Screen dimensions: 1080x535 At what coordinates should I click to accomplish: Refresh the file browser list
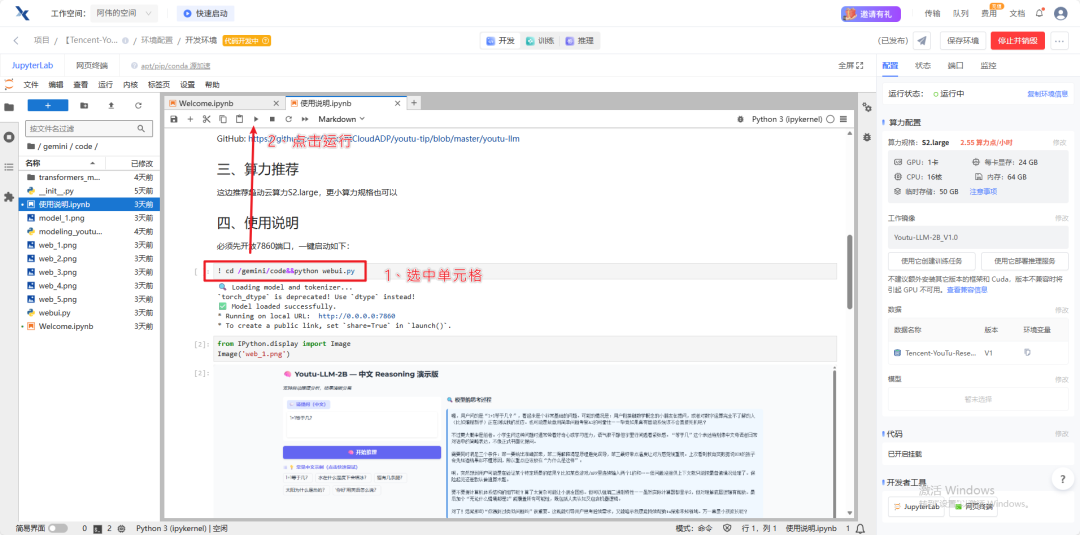pos(138,105)
